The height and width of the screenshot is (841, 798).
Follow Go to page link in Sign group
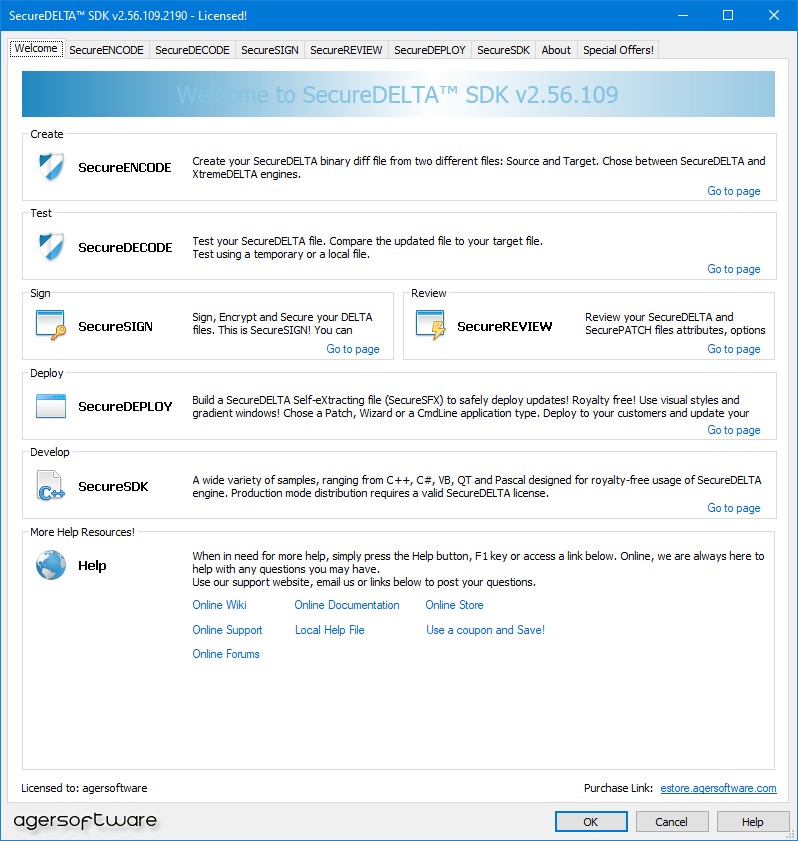click(x=353, y=349)
